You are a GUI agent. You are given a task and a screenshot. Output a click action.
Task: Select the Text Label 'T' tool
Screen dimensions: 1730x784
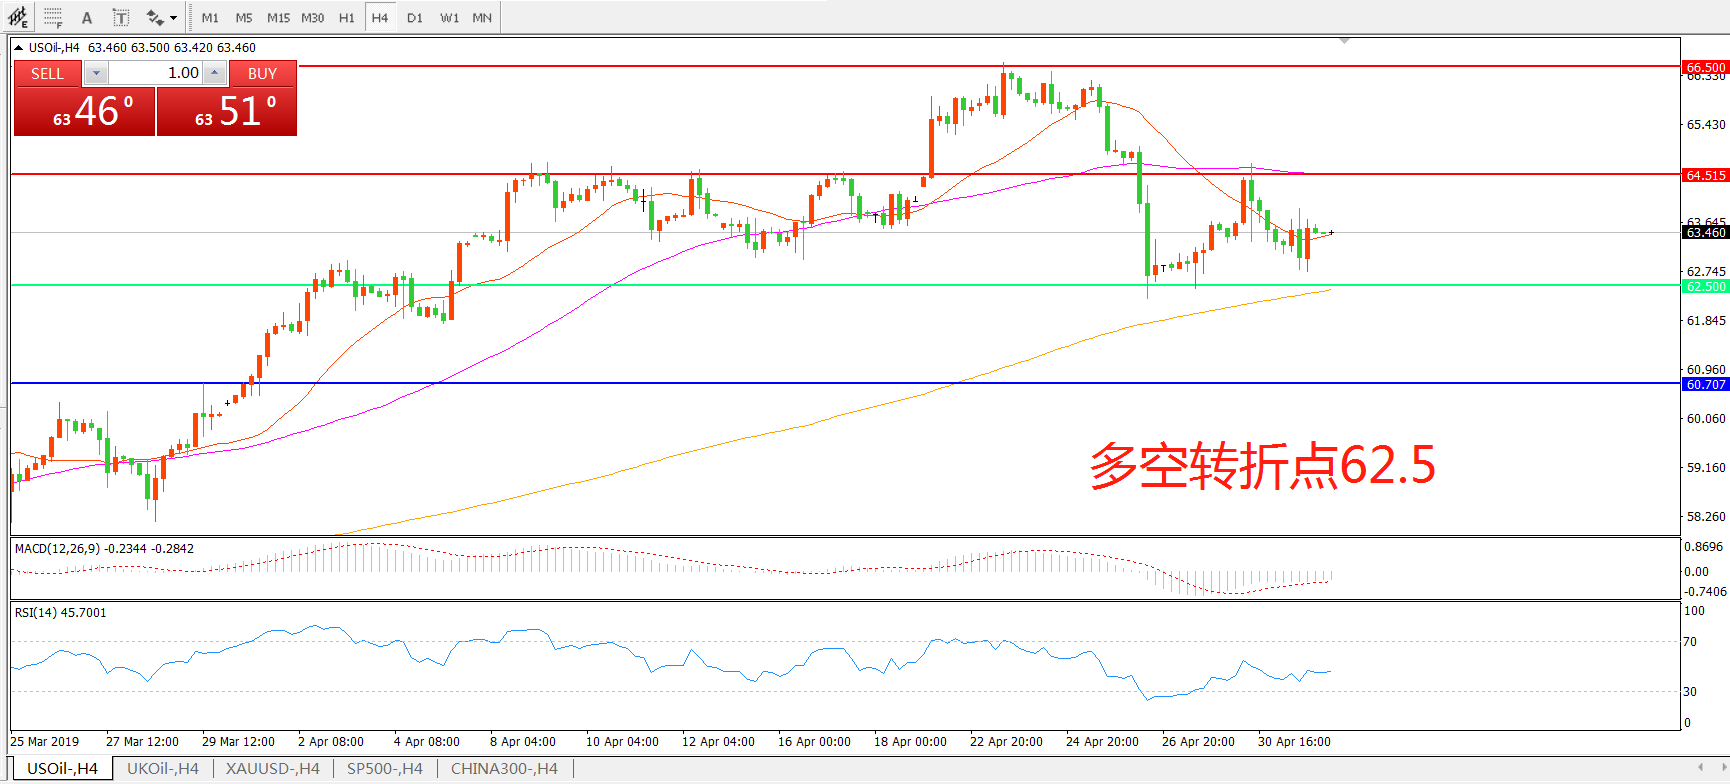(120, 17)
